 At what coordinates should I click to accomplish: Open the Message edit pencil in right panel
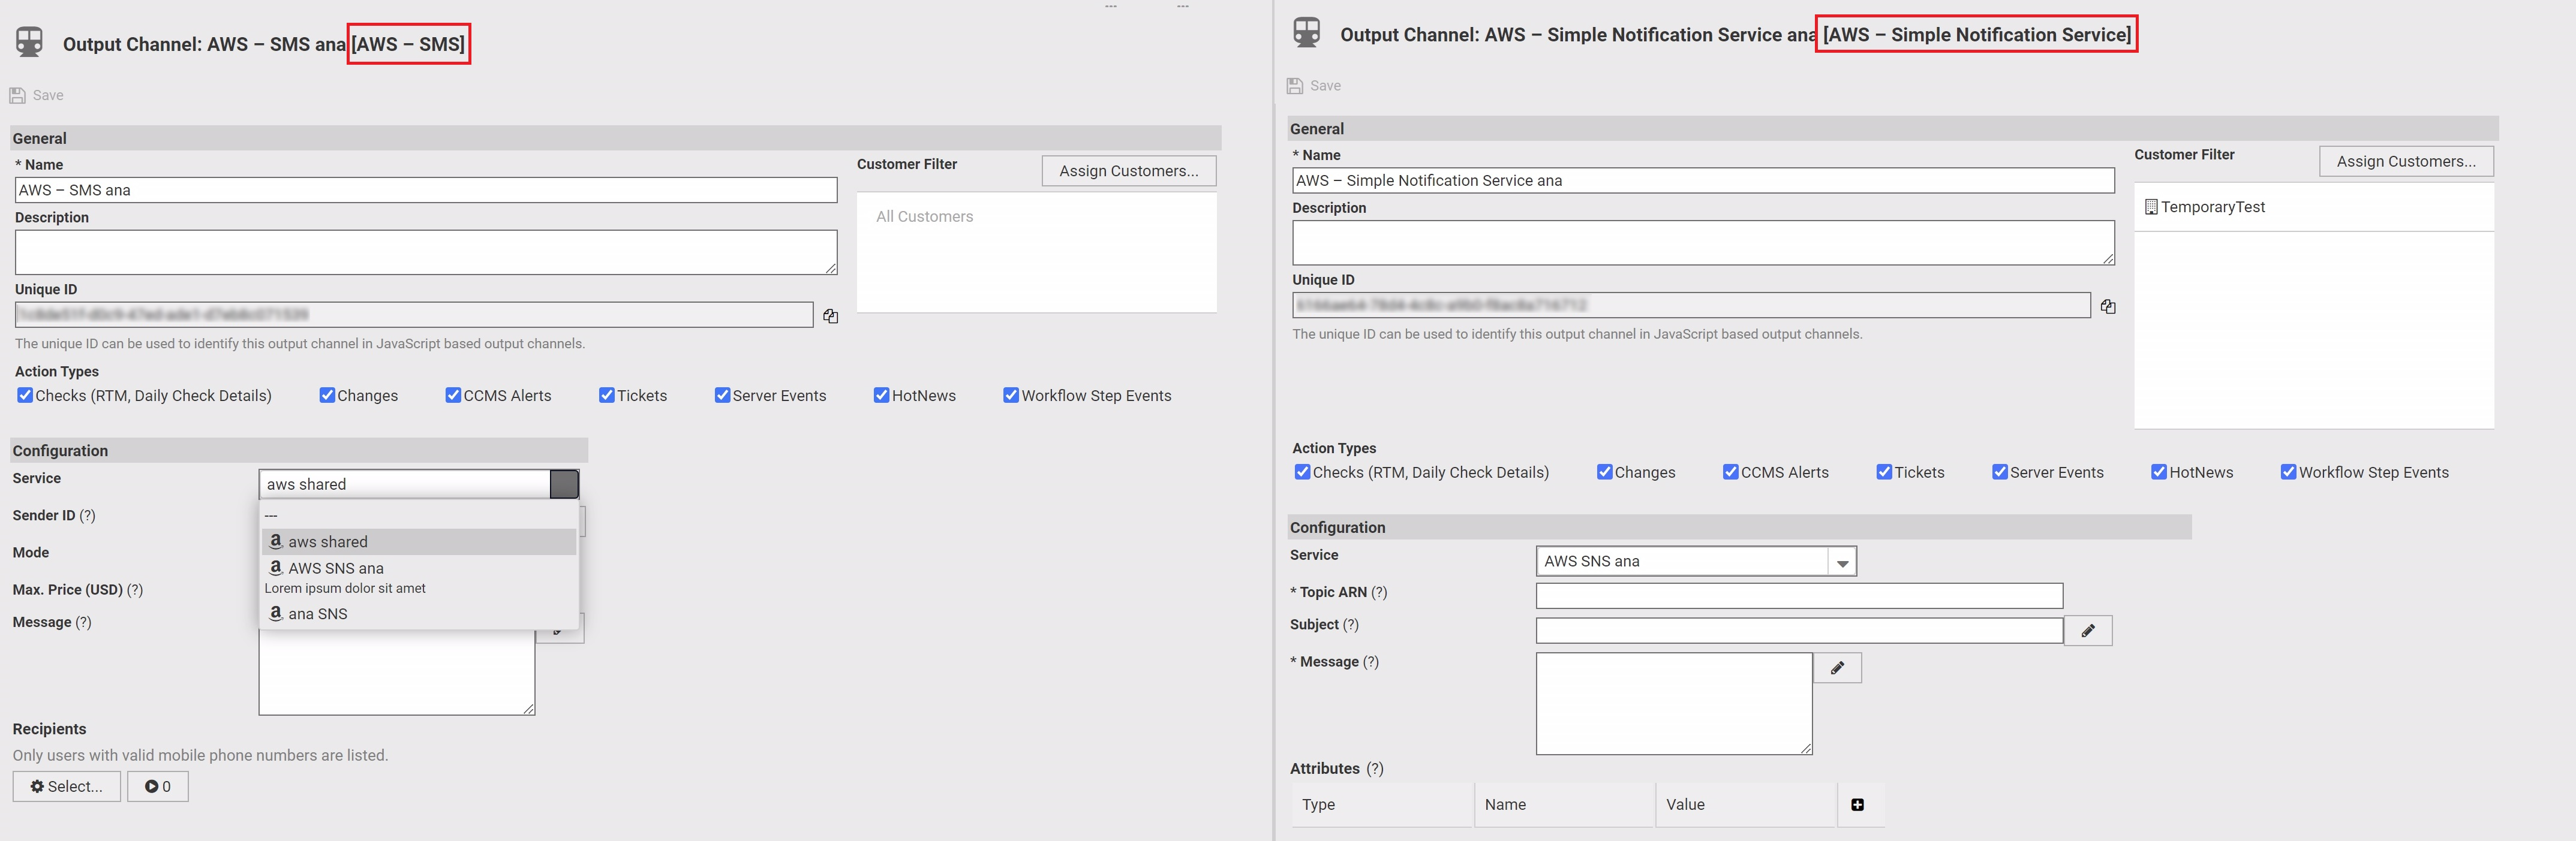1837,668
